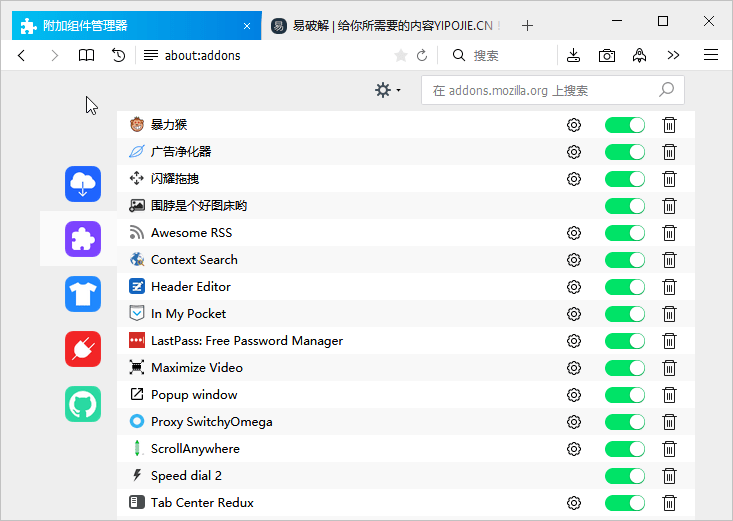This screenshot has height=521, width=733.
Task: Focus the about:addons address bar
Action: tap(276, 55)
